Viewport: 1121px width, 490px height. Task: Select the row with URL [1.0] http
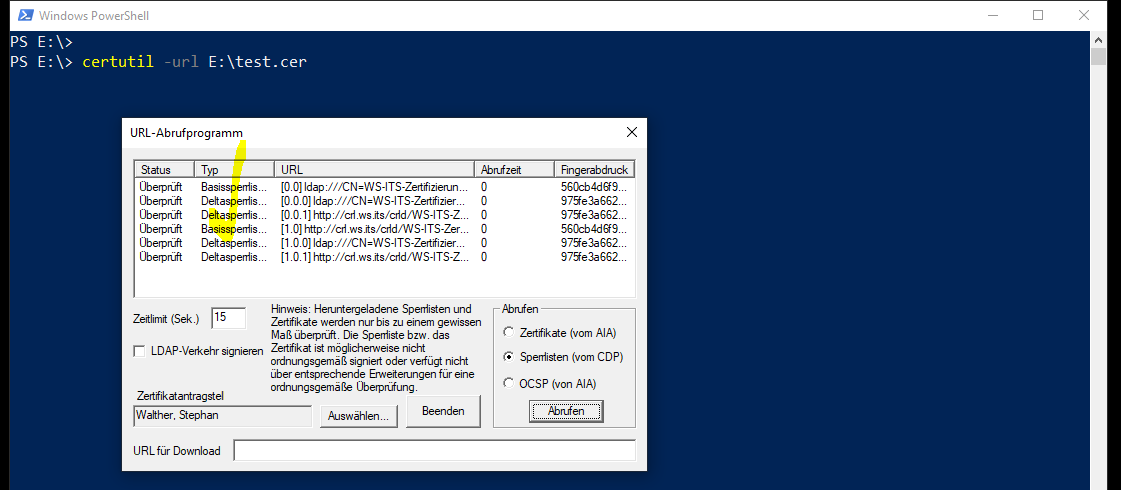pos(385,229)
